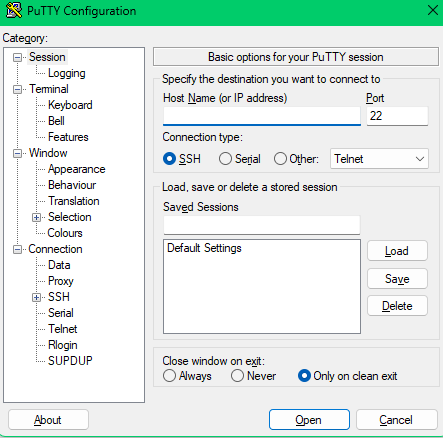Image resolution: width=443 pixels, height=438 pixels.
Task: Expand the Selection tree node
Action: [36, 217]
